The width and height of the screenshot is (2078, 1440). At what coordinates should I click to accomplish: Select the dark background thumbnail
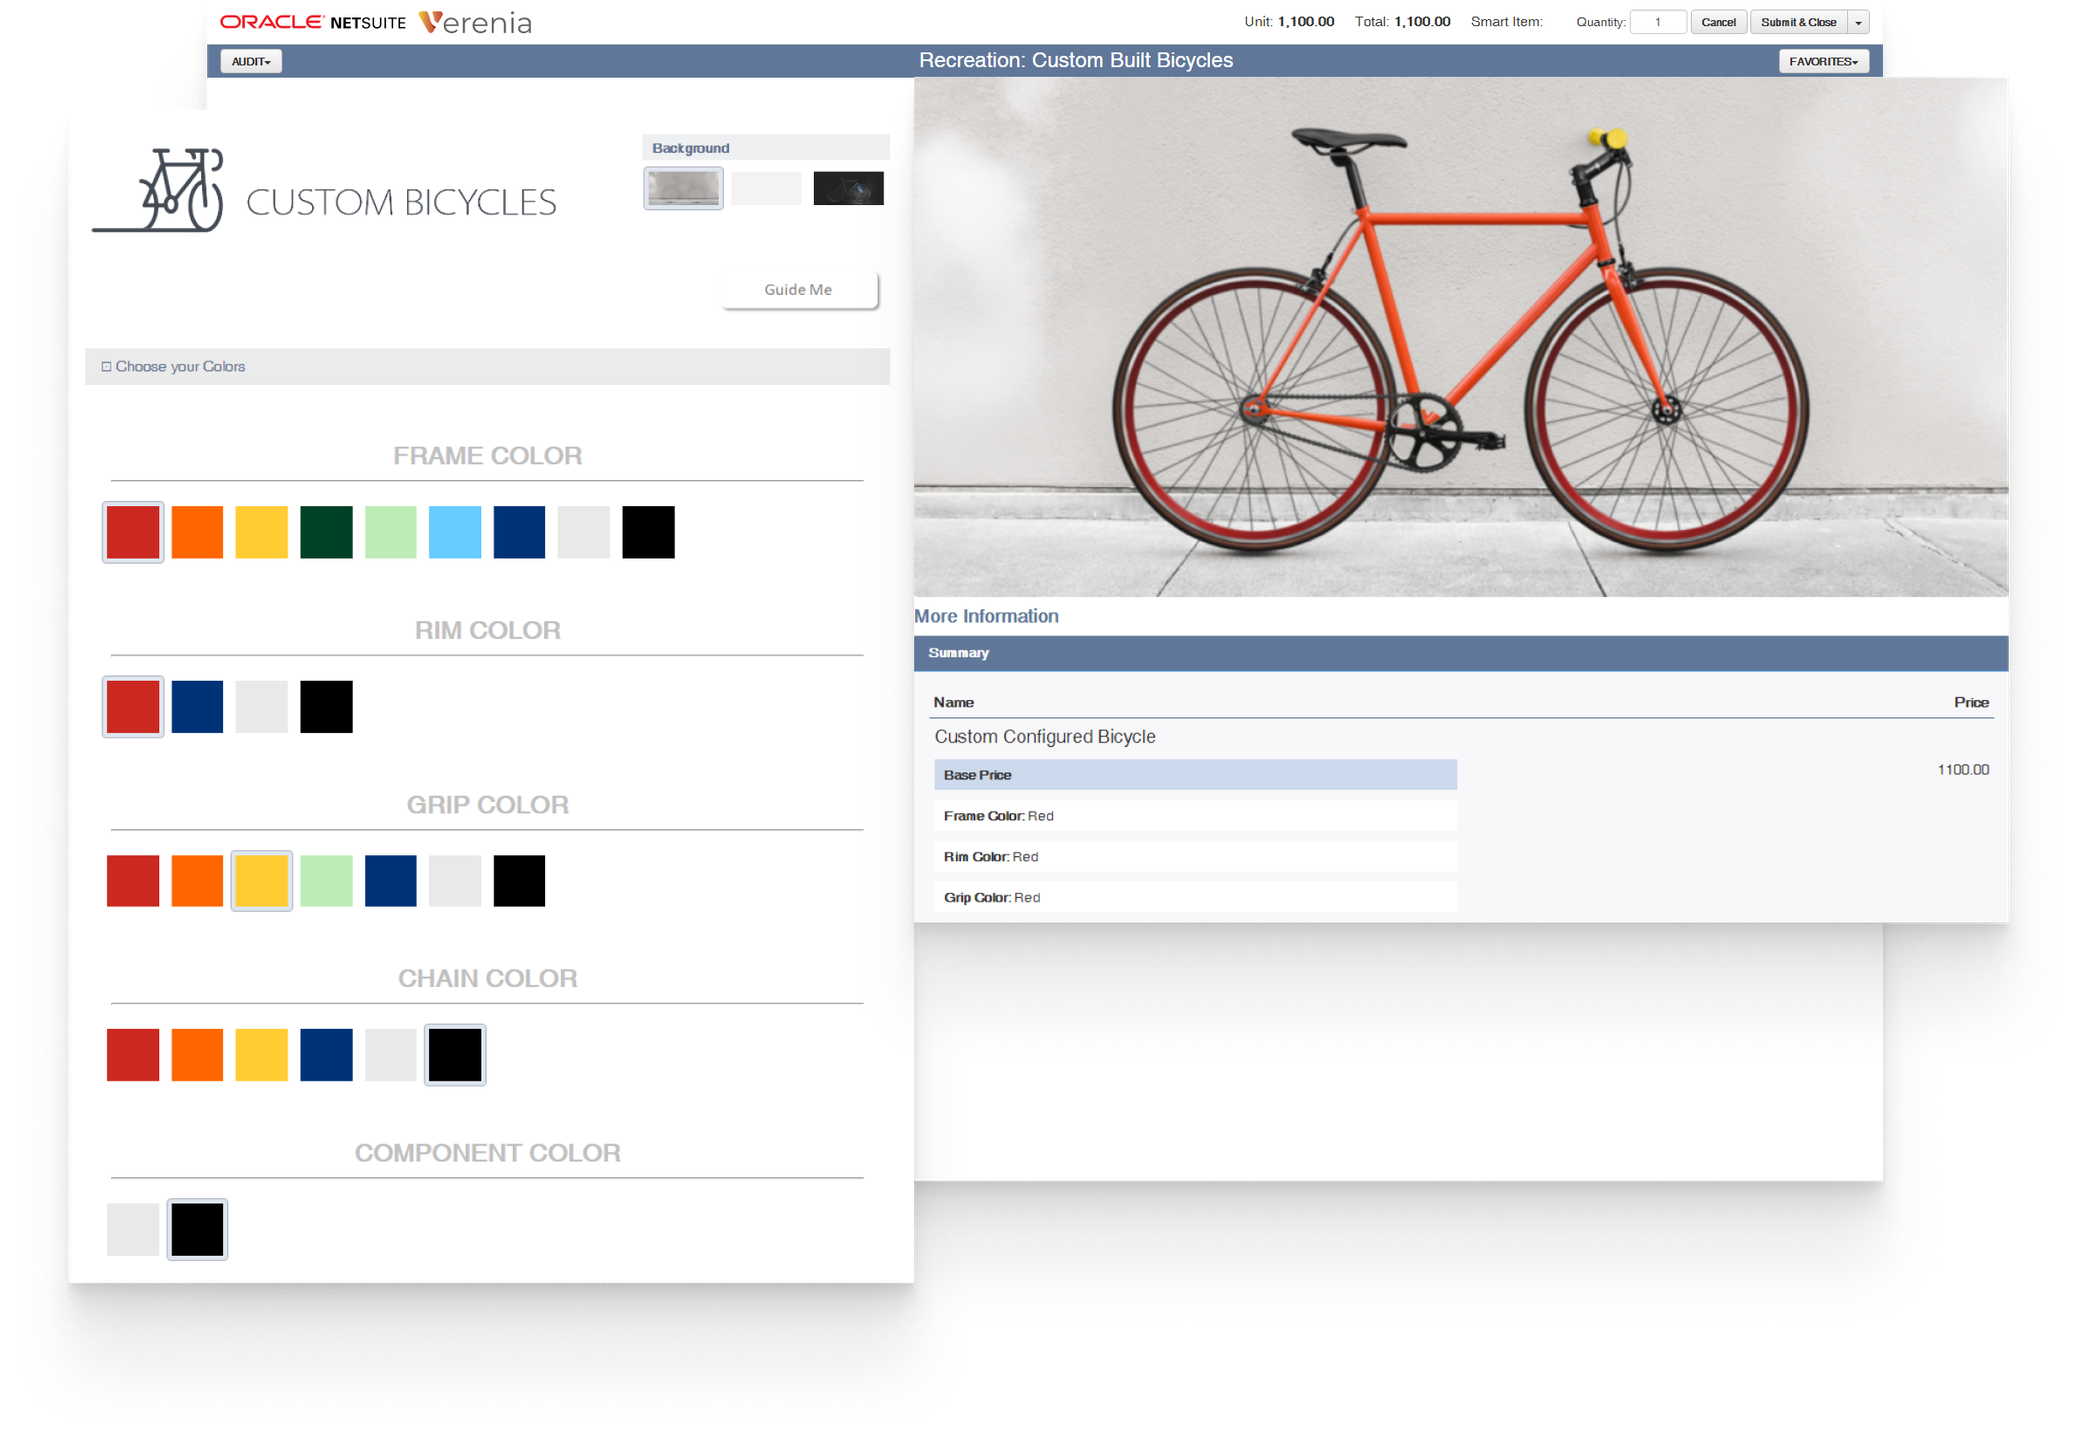tap(848, 188)
